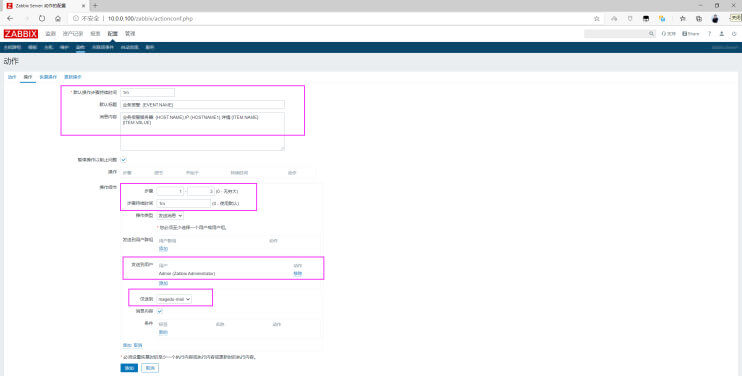
Task: Open the 报表 (Reports) main menu
Action: pos(96,34)
